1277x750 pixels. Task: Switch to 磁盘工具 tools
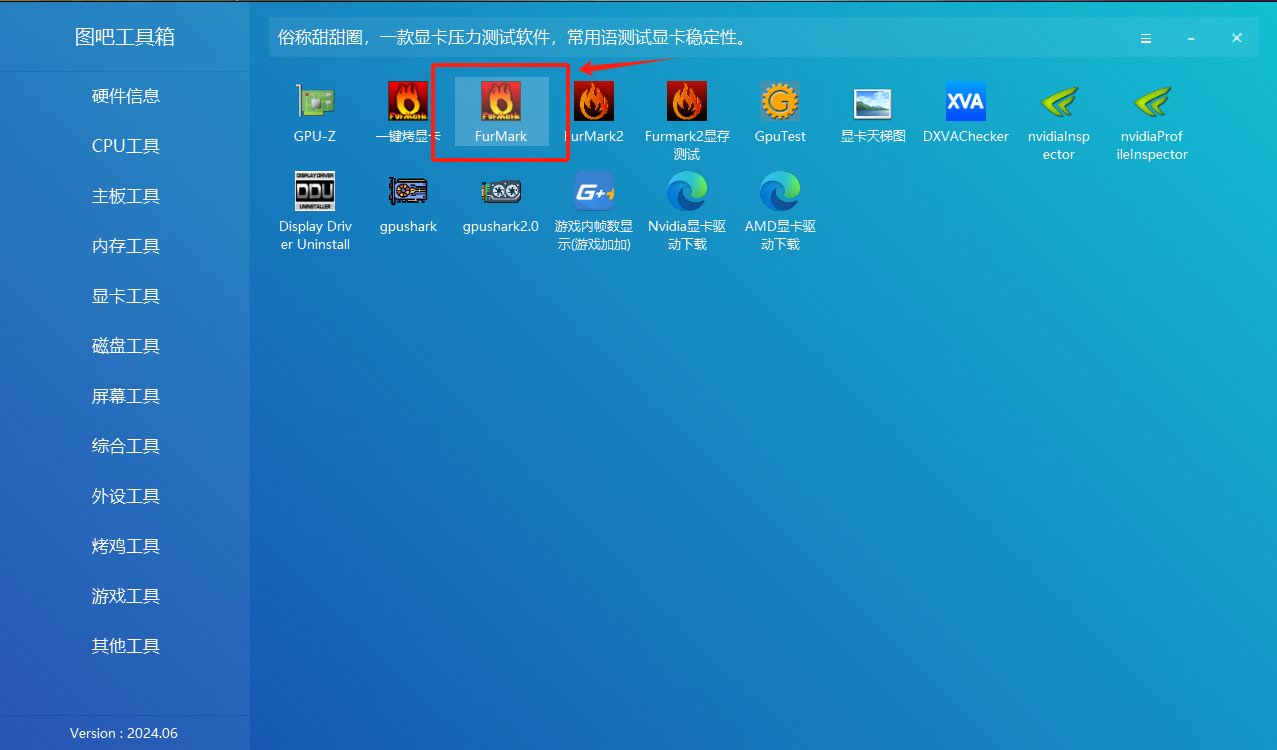click(126, 346)
